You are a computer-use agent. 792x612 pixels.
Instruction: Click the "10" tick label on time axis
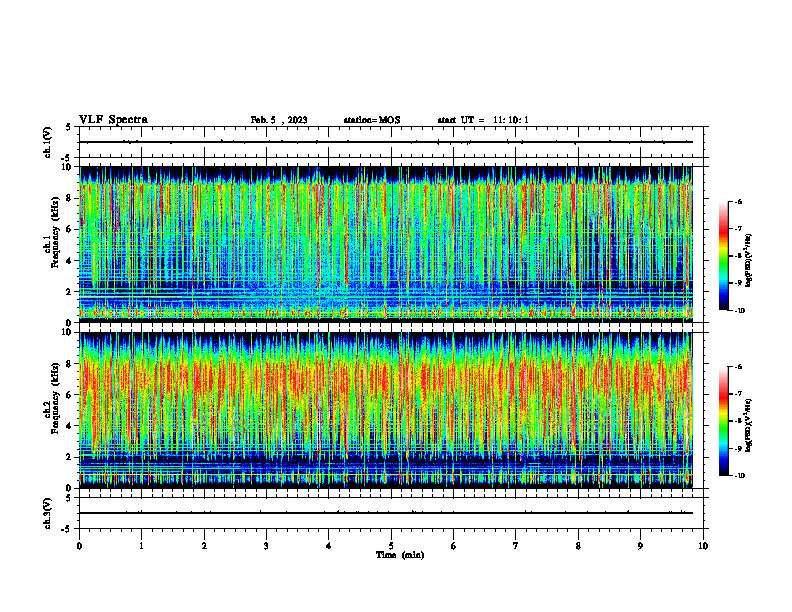coord(703,546)
